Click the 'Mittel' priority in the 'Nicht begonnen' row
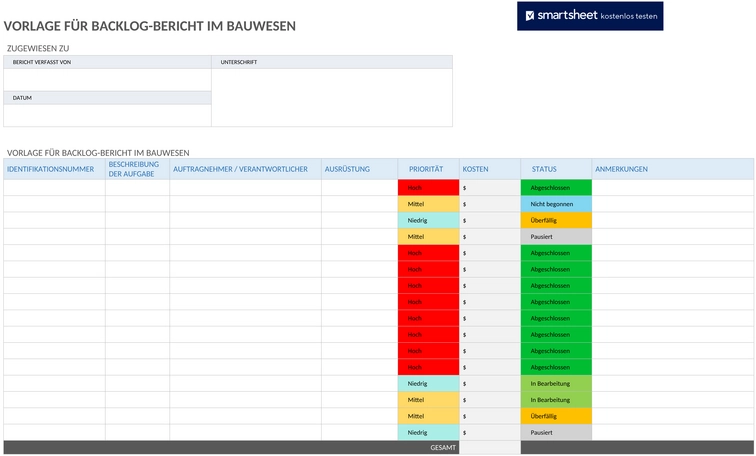Image resolution: width=756 pixels, height=456 pixels. [429, 204]
